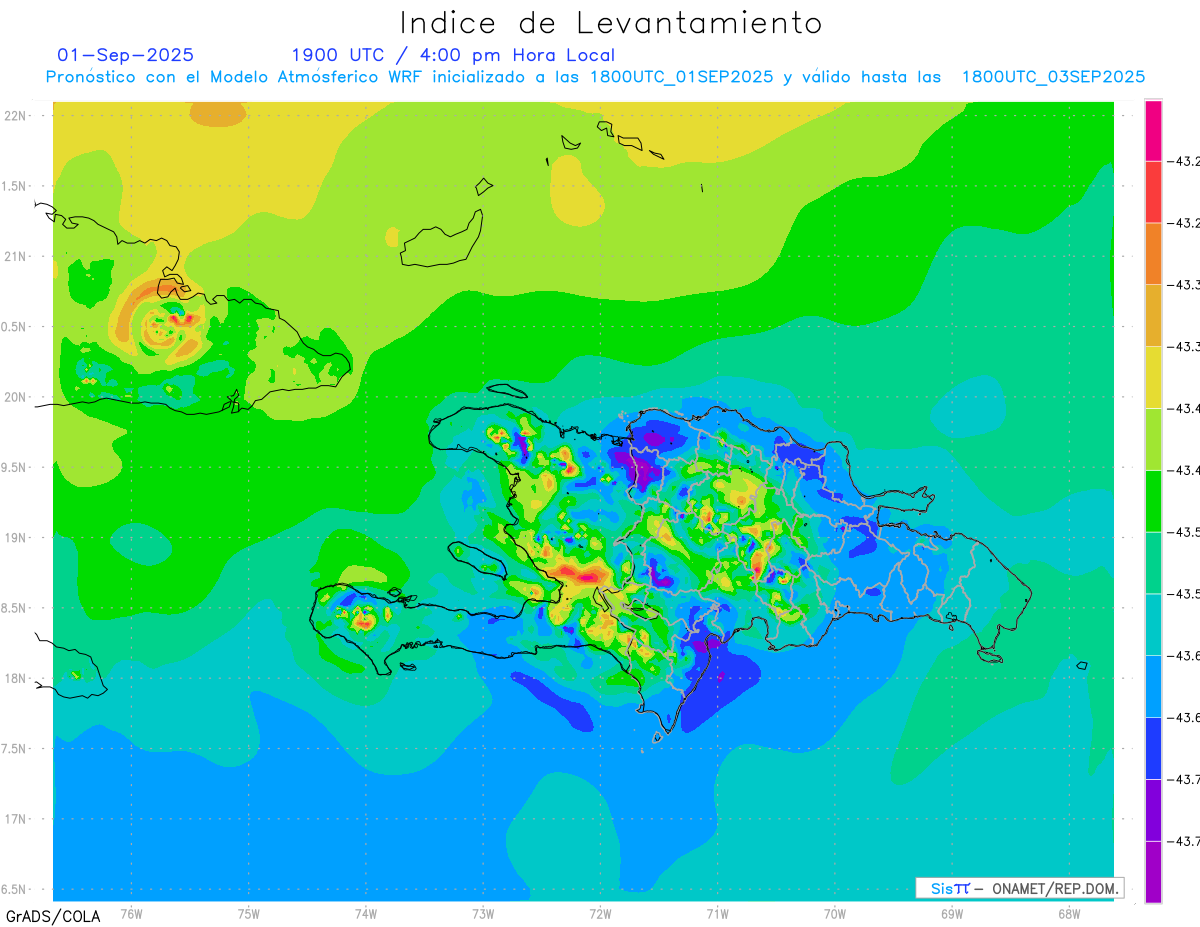Viewport: 1200px width, 927px height.
Task: Click the "18N" latitude label
Action: [x=15, y=679]
